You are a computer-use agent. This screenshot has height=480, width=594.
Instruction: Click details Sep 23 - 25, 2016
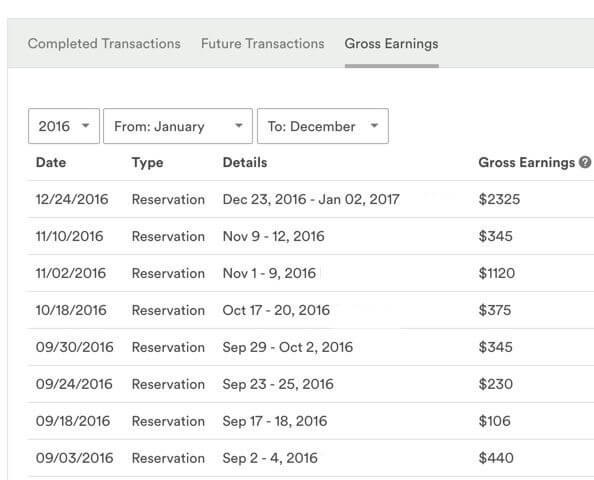point(278,385)
